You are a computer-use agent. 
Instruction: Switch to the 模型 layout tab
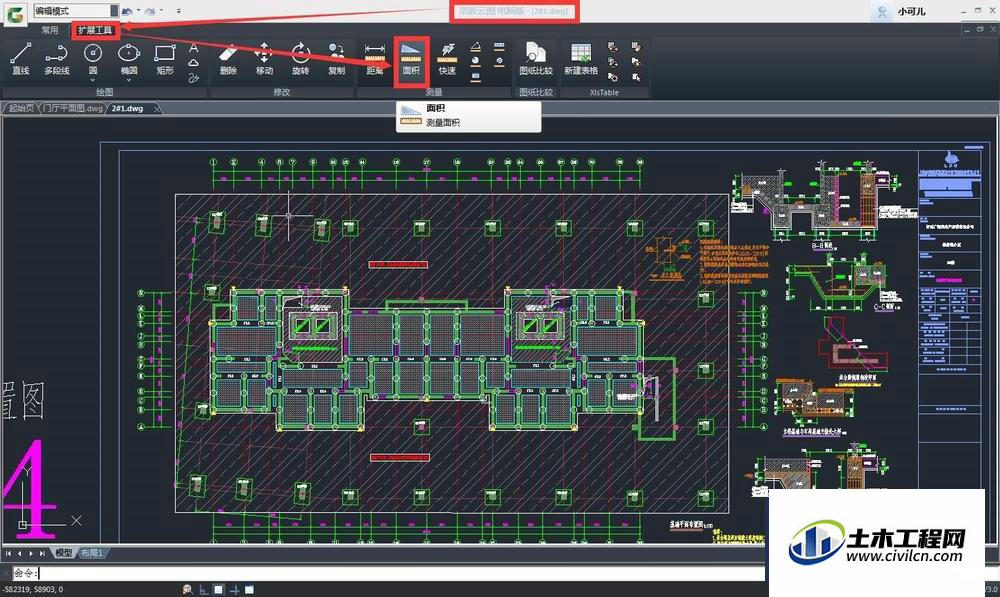coord(64,553)
